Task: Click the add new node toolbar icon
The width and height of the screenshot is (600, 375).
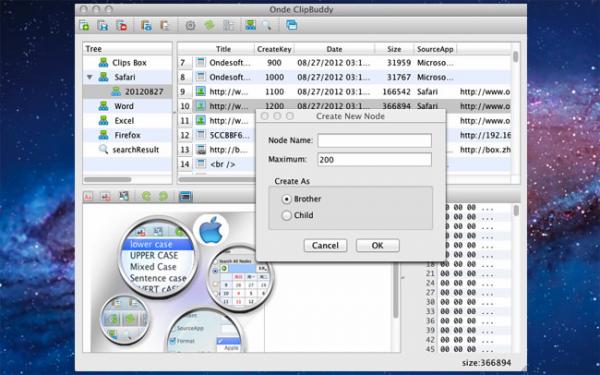Action: click(x=84, y=26)
